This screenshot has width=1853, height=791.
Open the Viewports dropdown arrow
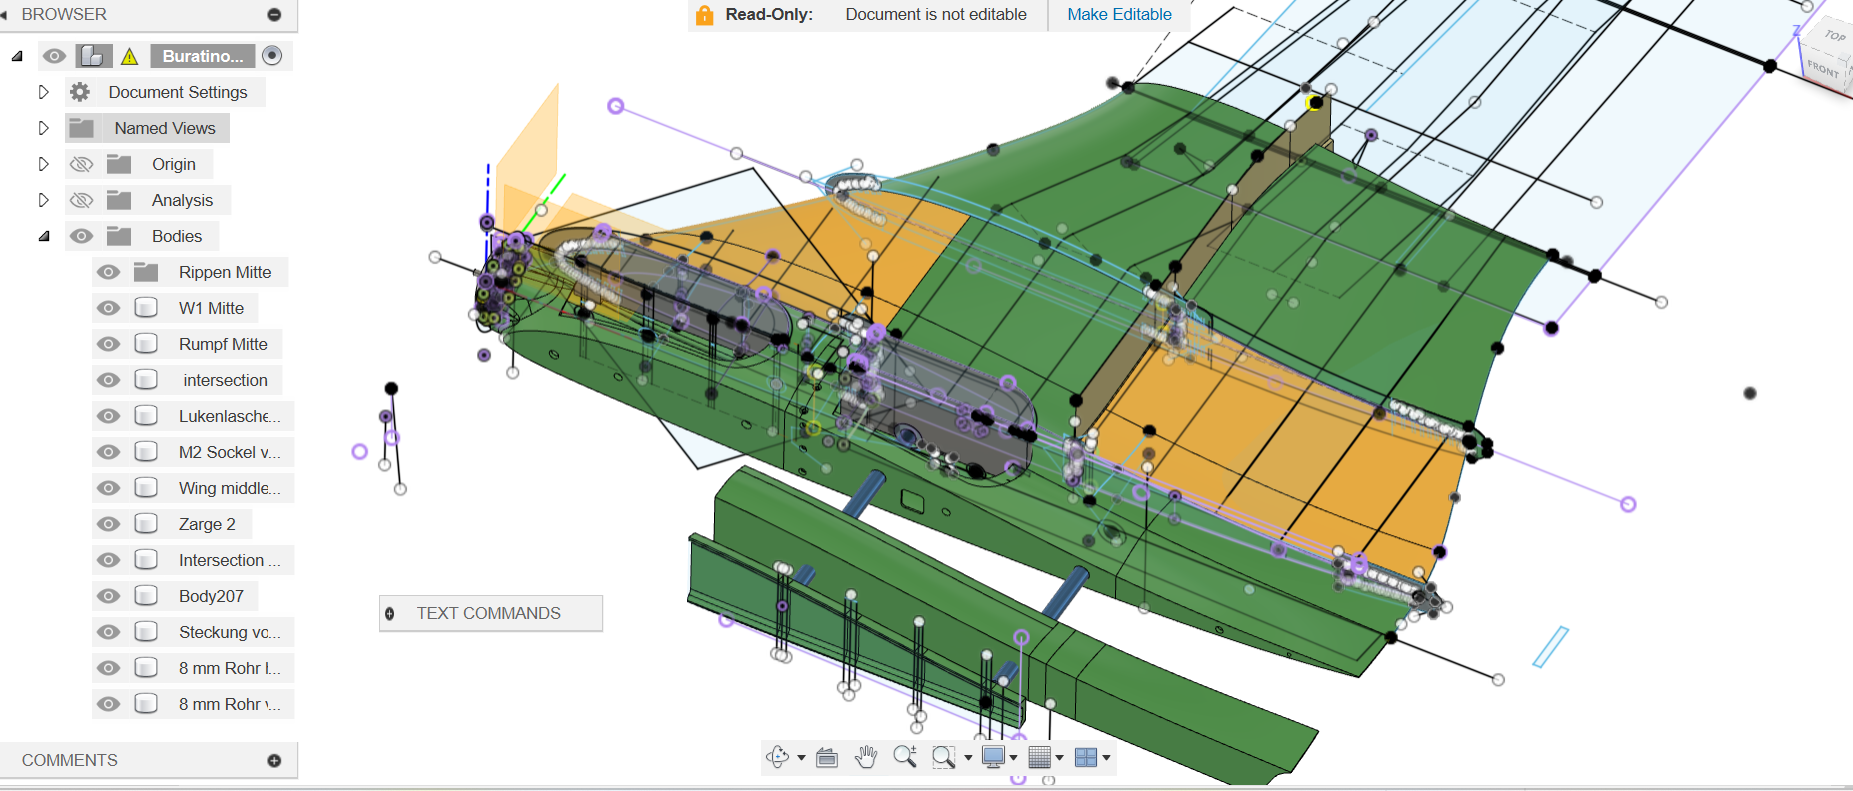pyautogui.click(x=1107, y=758)
